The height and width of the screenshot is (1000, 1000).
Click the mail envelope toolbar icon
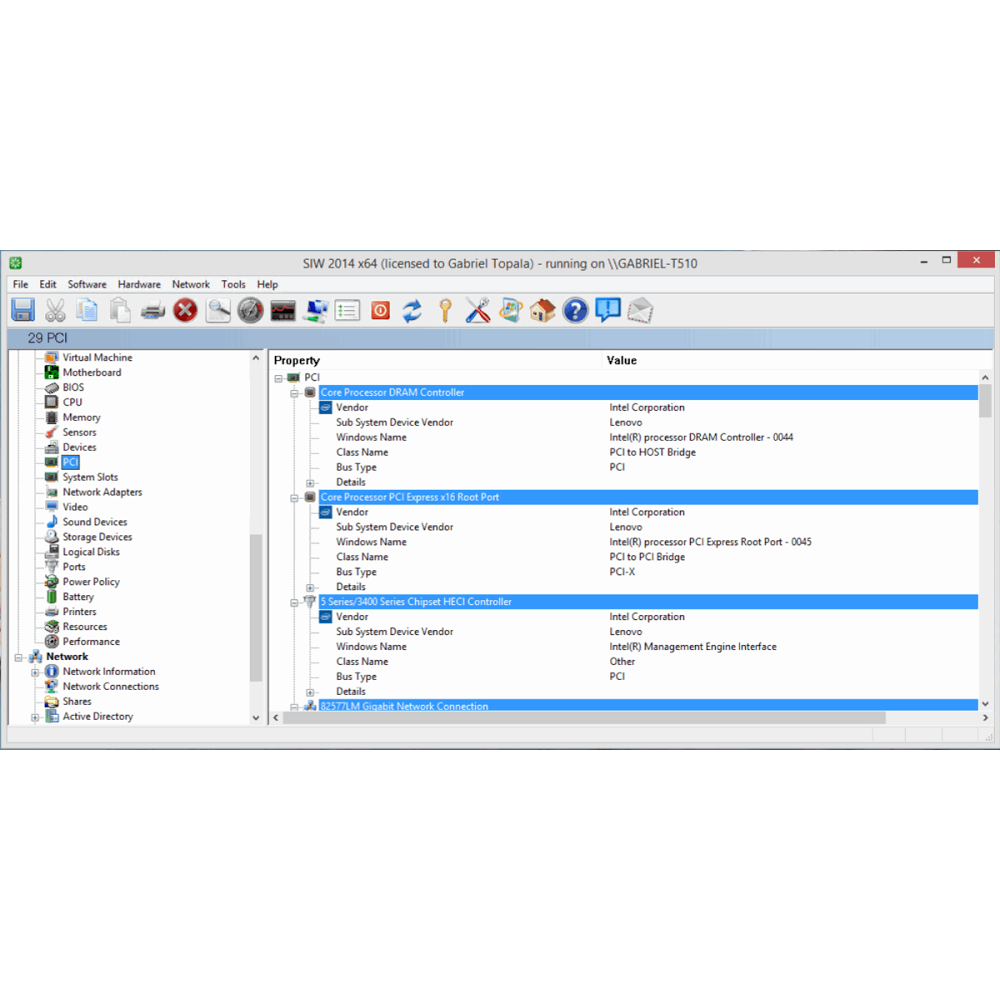[640, 311]
